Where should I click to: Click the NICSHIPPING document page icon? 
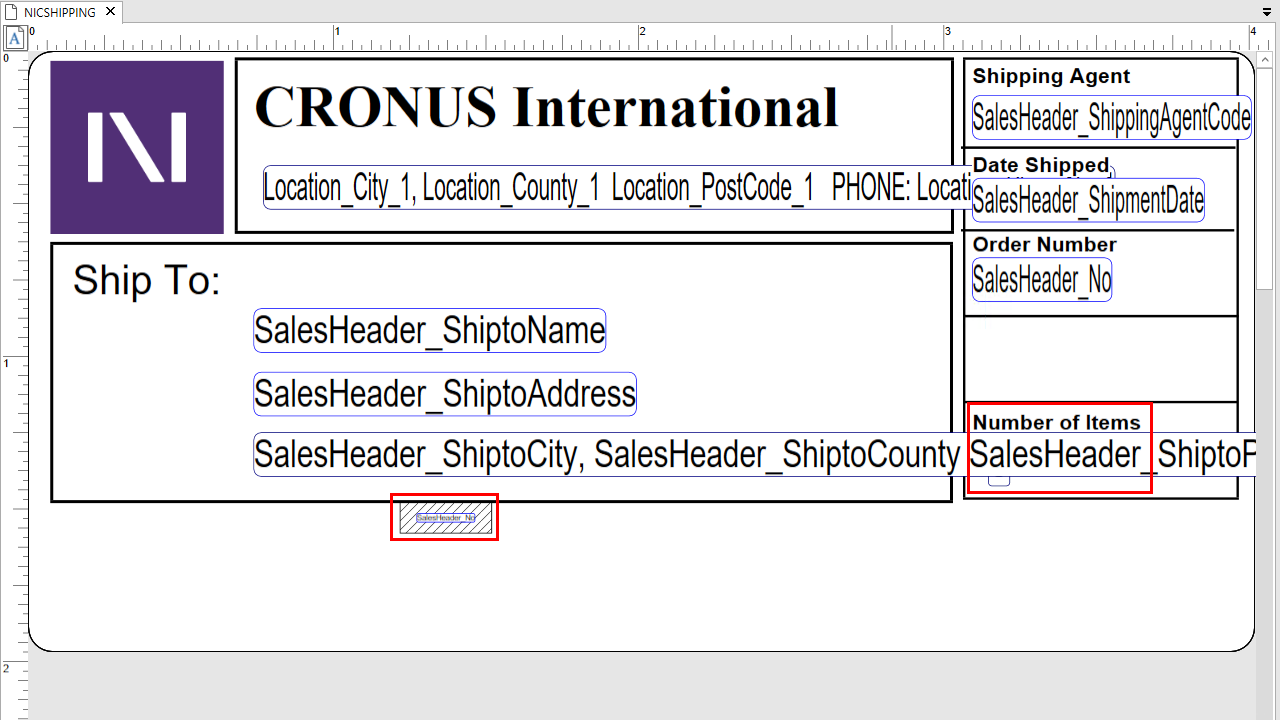coord(11,12)
